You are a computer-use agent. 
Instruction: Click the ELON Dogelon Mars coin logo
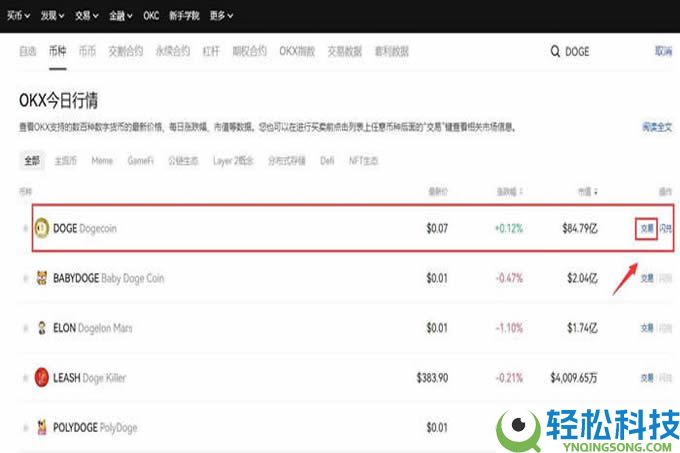42,328
